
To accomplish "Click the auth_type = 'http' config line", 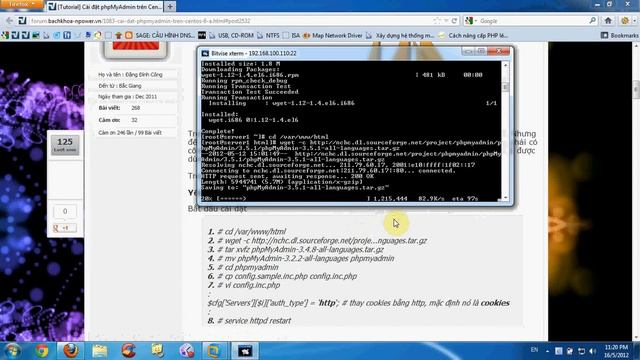I will point(359,303).
